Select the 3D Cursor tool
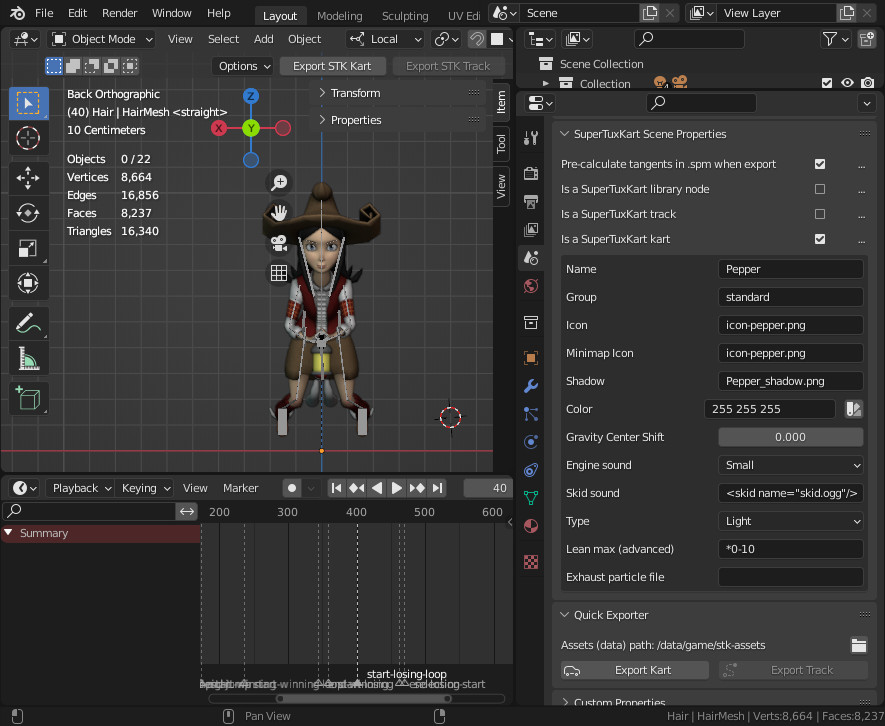 [x=28, y=138]
